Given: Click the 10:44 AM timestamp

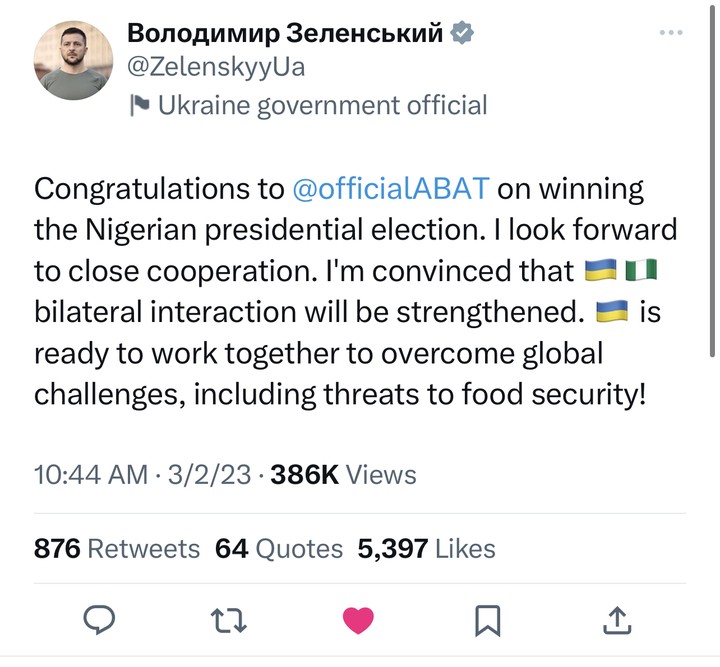Looking at the screenshot, I should (x=91, y=474).
